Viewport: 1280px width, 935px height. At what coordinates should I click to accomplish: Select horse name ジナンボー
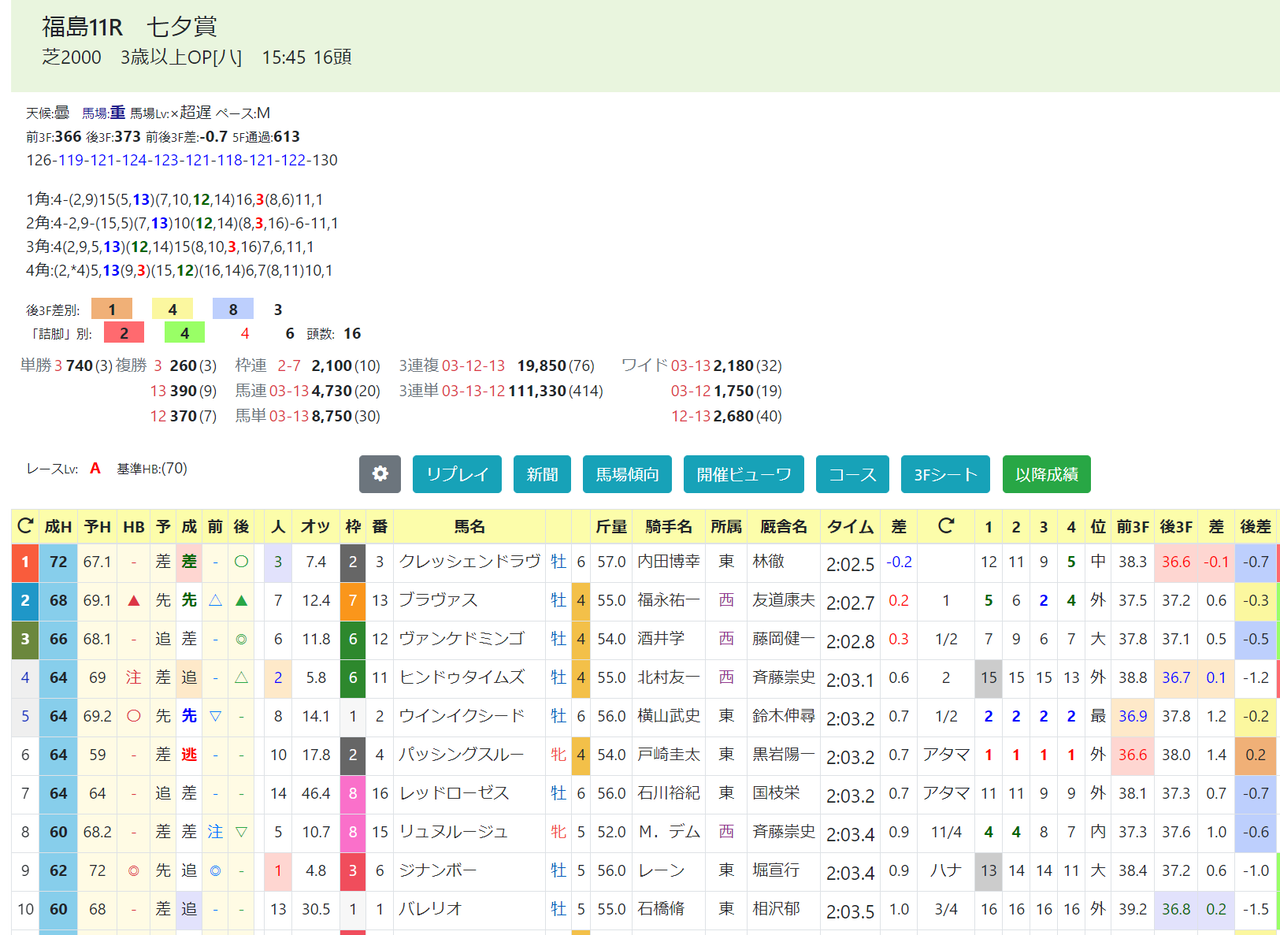pos(437,870)
